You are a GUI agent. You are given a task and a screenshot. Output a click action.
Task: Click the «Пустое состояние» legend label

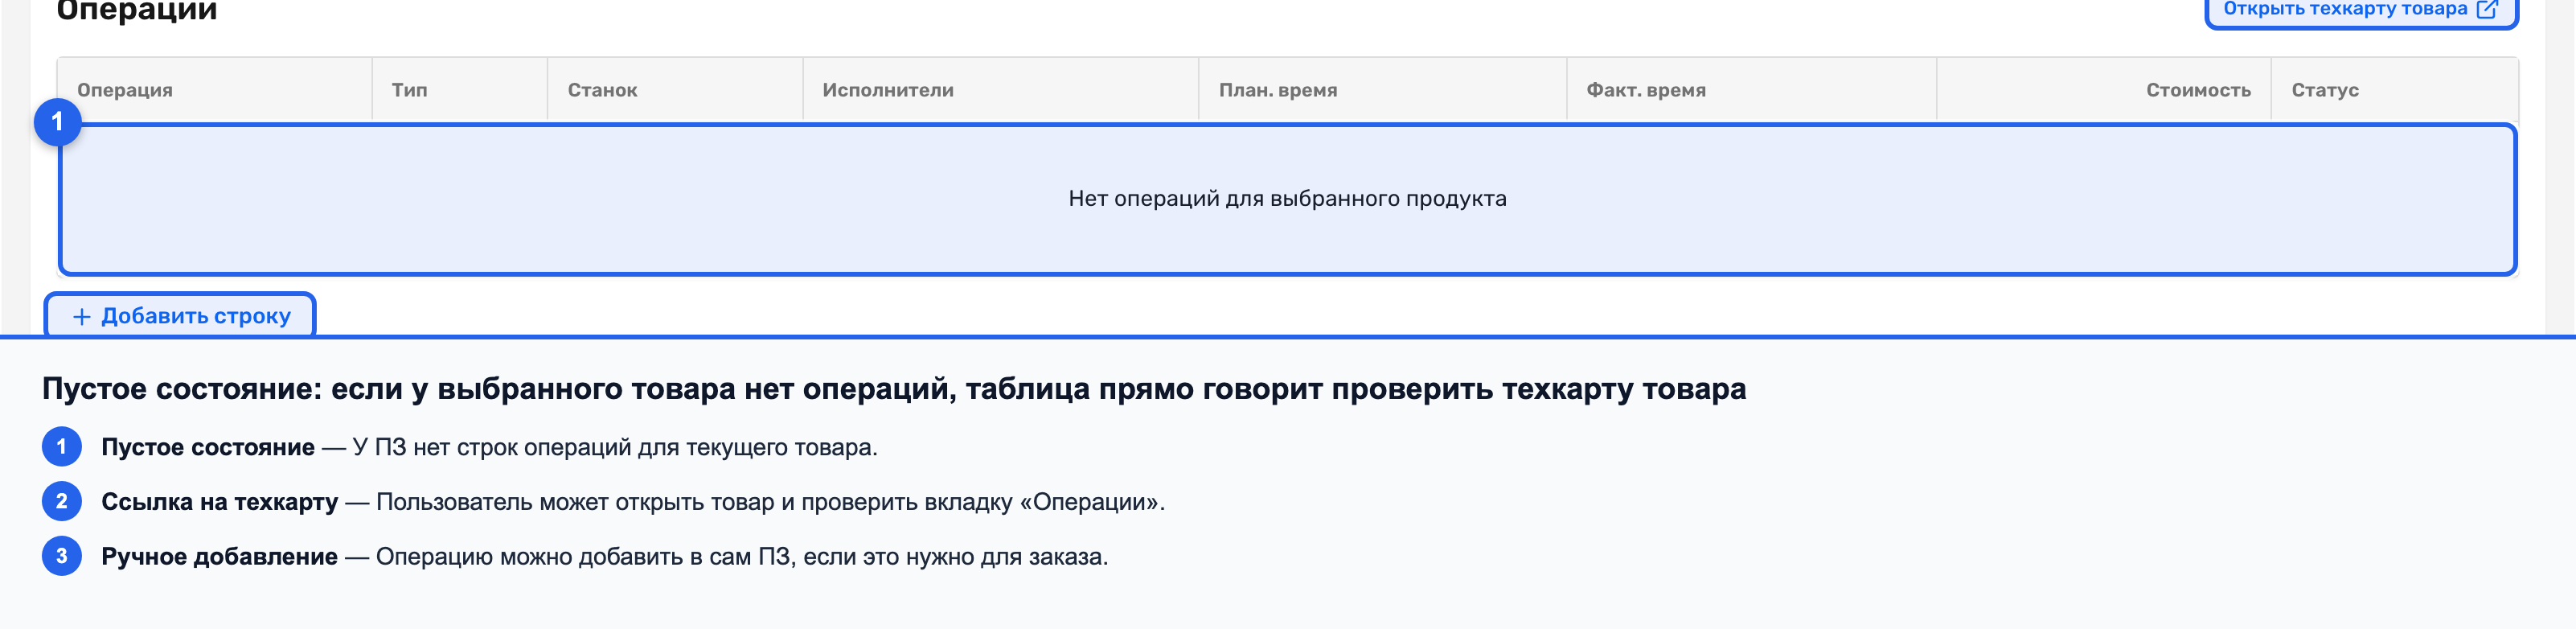point(208,447)
